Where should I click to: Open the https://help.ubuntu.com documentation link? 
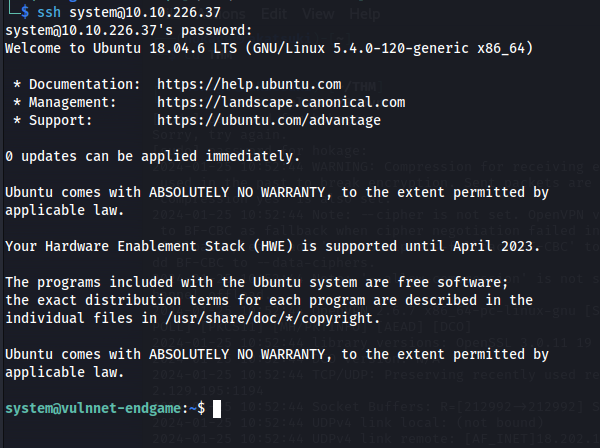pos(249,84)
